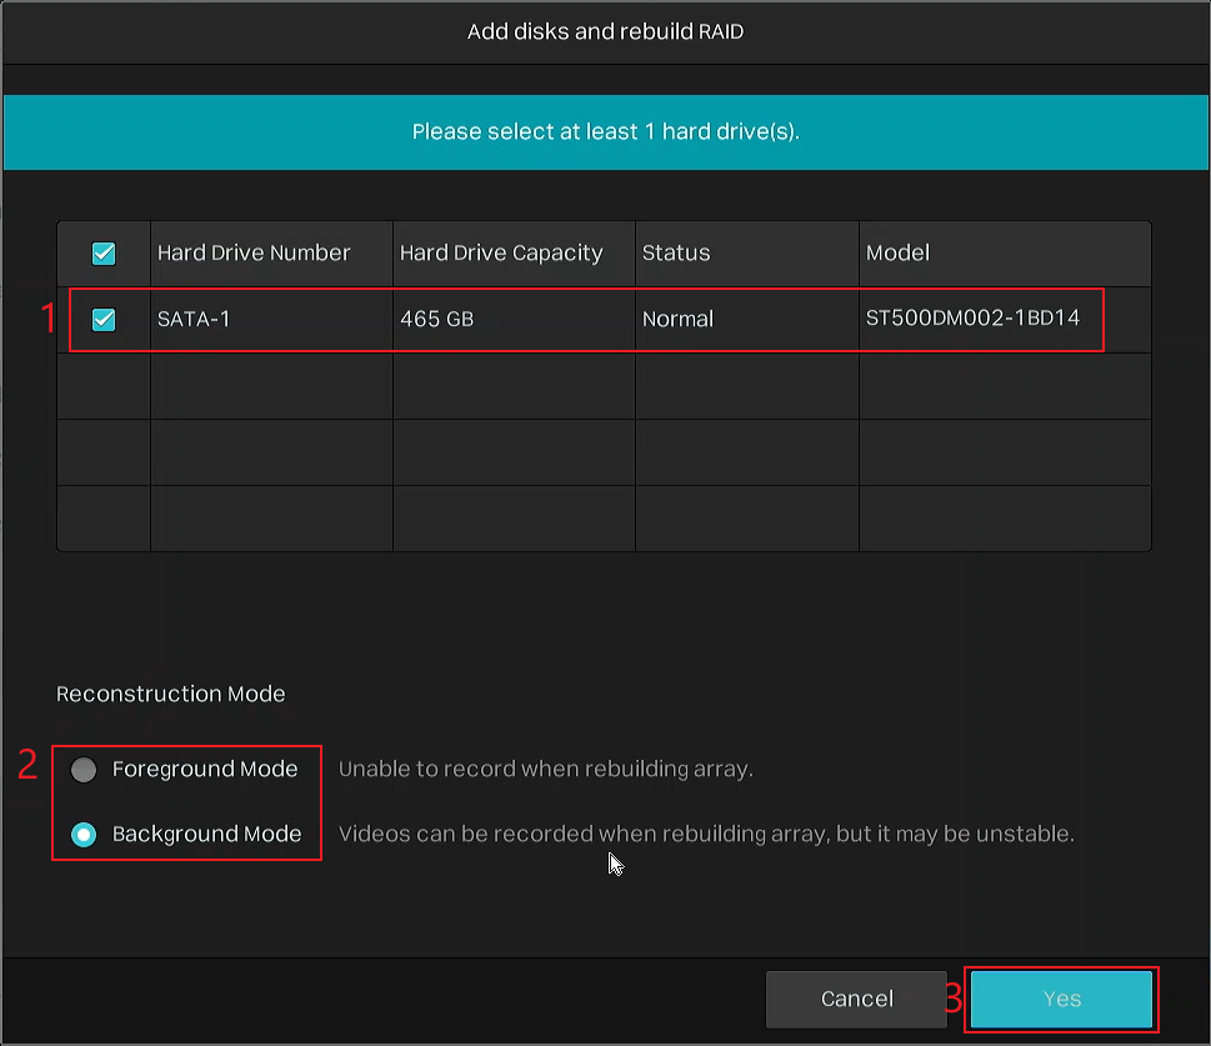
Task: Click the Yes button
Action: (1061, 999)
